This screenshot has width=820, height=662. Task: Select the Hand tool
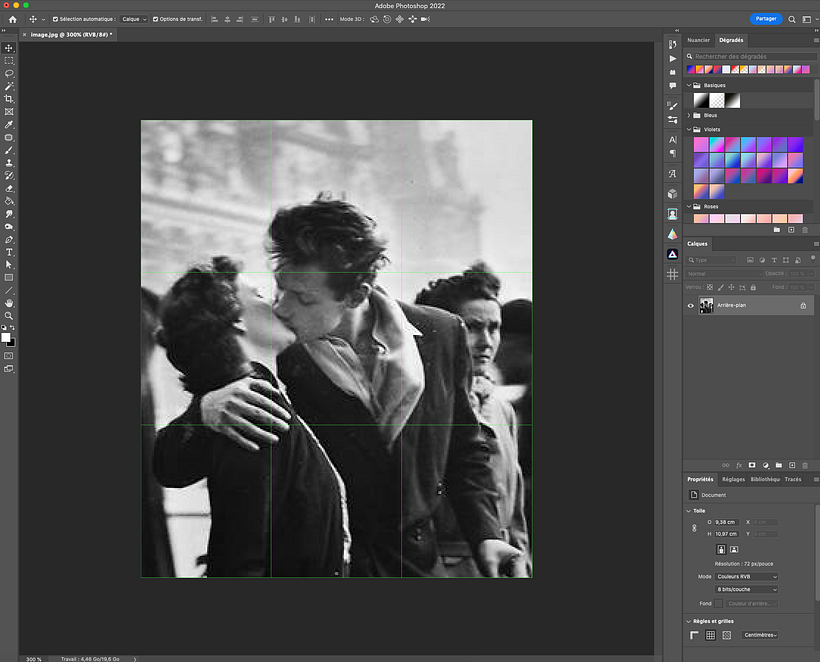(x=9, y=302)
